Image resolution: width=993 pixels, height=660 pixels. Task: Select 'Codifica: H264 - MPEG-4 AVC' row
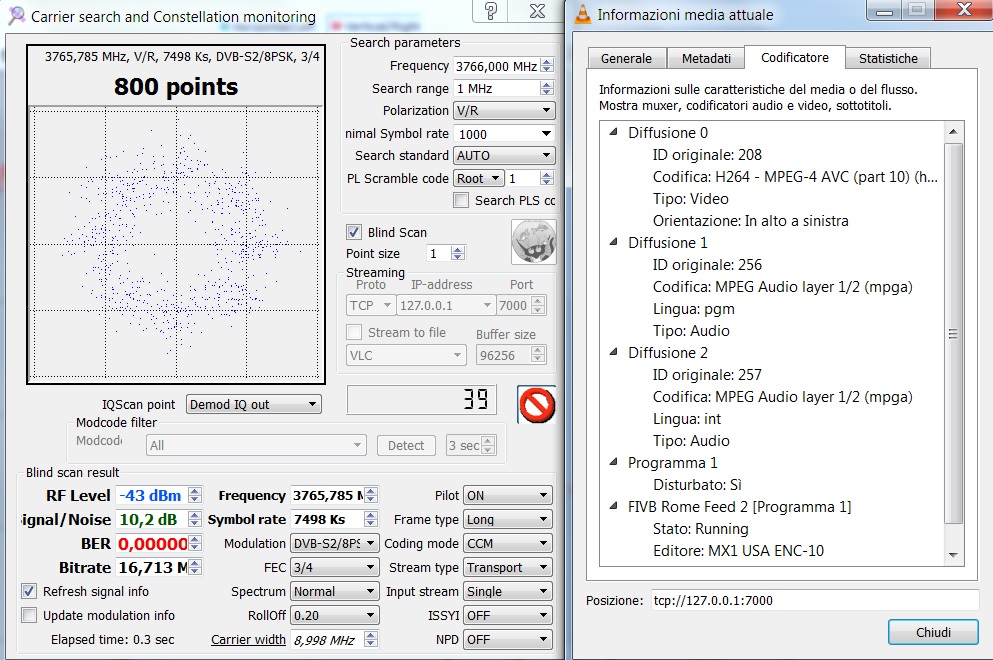click(x=795, y=177)
